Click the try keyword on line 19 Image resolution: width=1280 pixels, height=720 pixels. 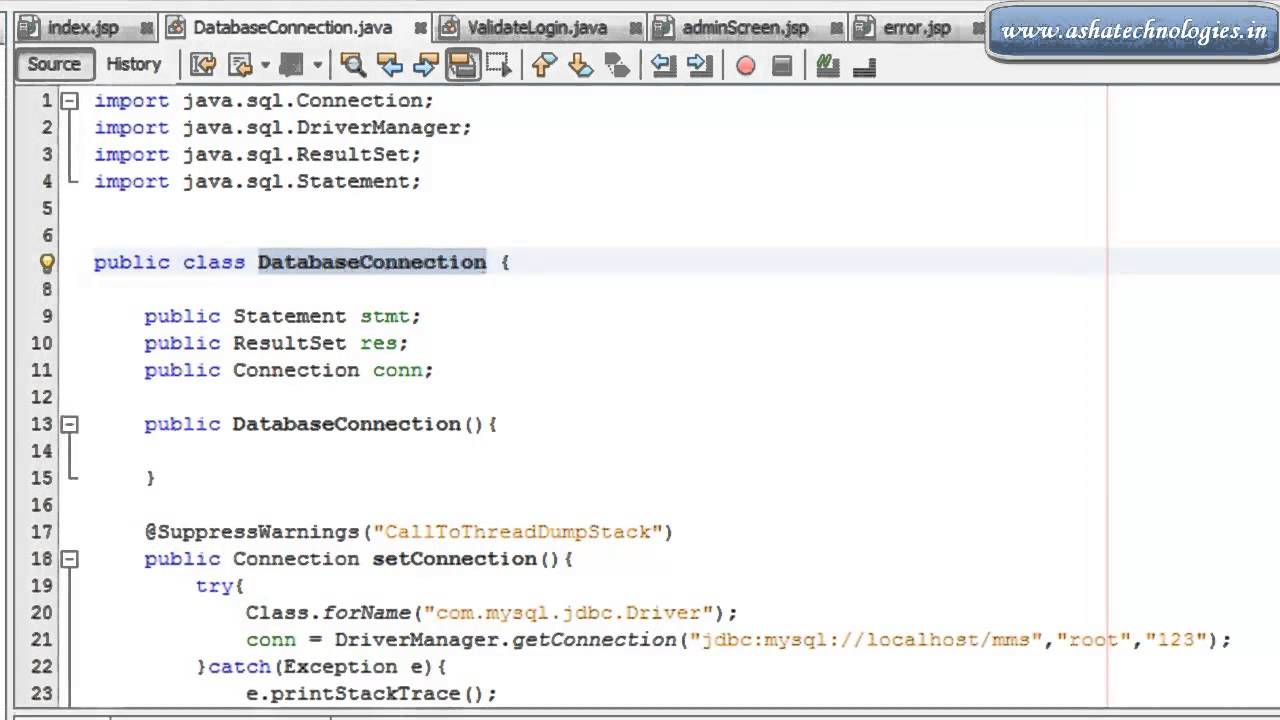pos(214,586)
